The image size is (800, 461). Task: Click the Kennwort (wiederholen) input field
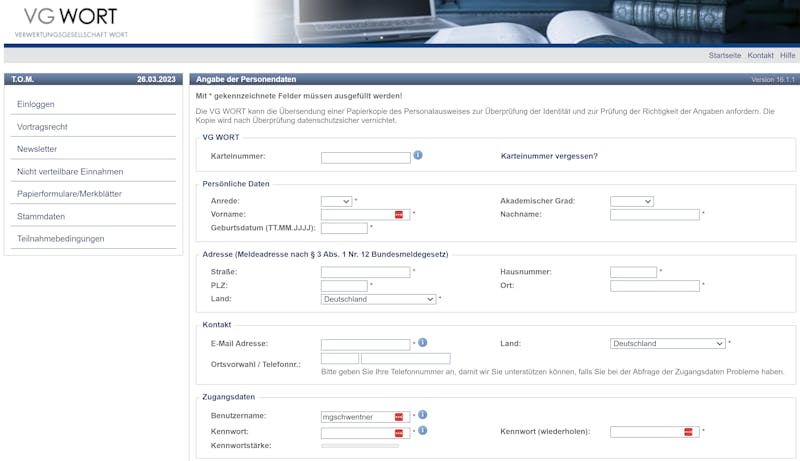tap(655, 432)
